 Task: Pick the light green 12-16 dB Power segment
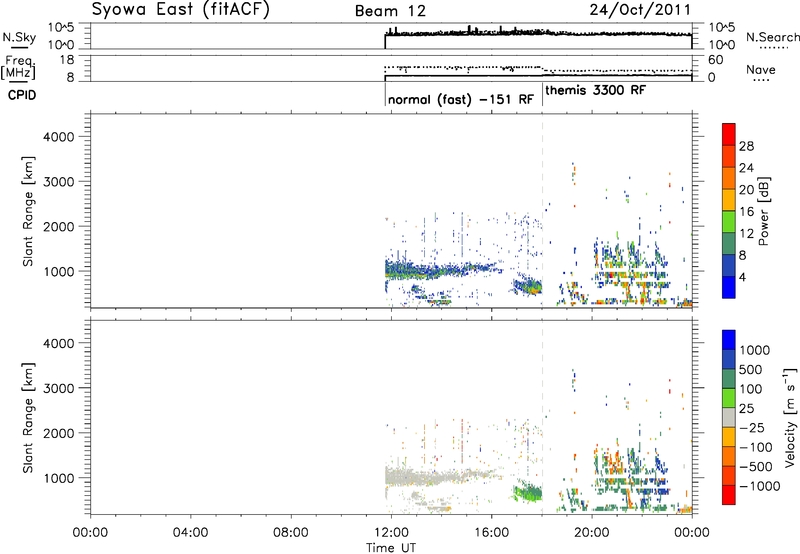tap(729, 222)
